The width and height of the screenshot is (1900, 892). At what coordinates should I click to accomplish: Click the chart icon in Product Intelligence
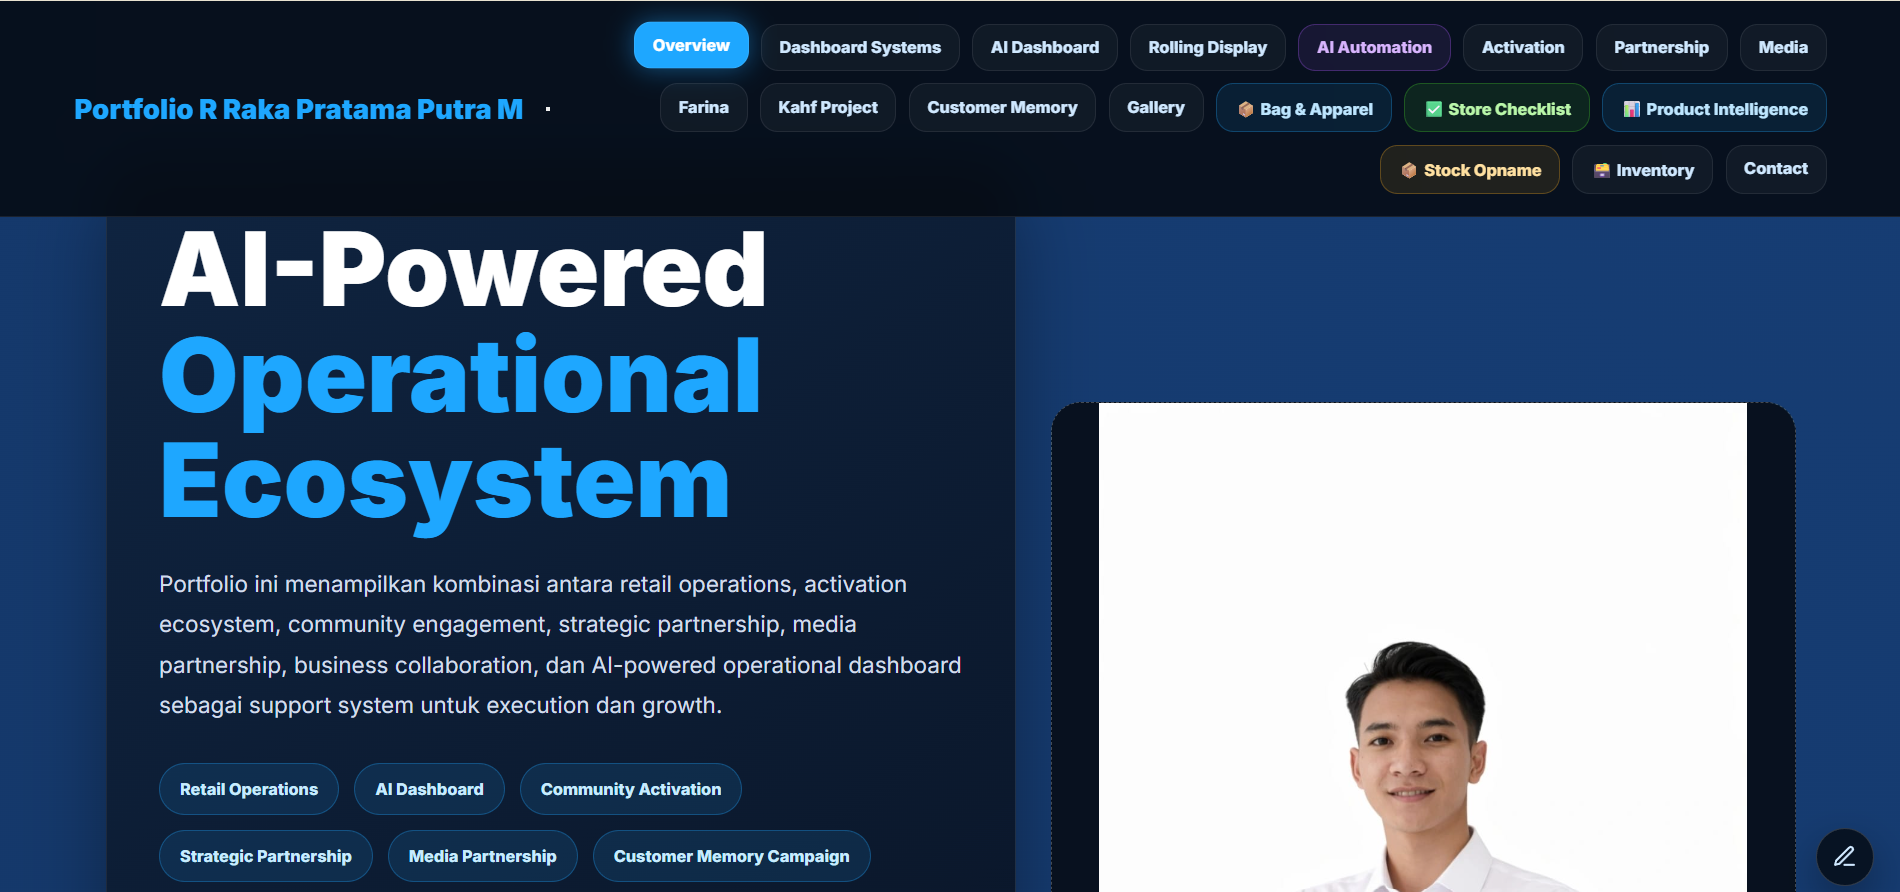click(x=1631, y=109)
